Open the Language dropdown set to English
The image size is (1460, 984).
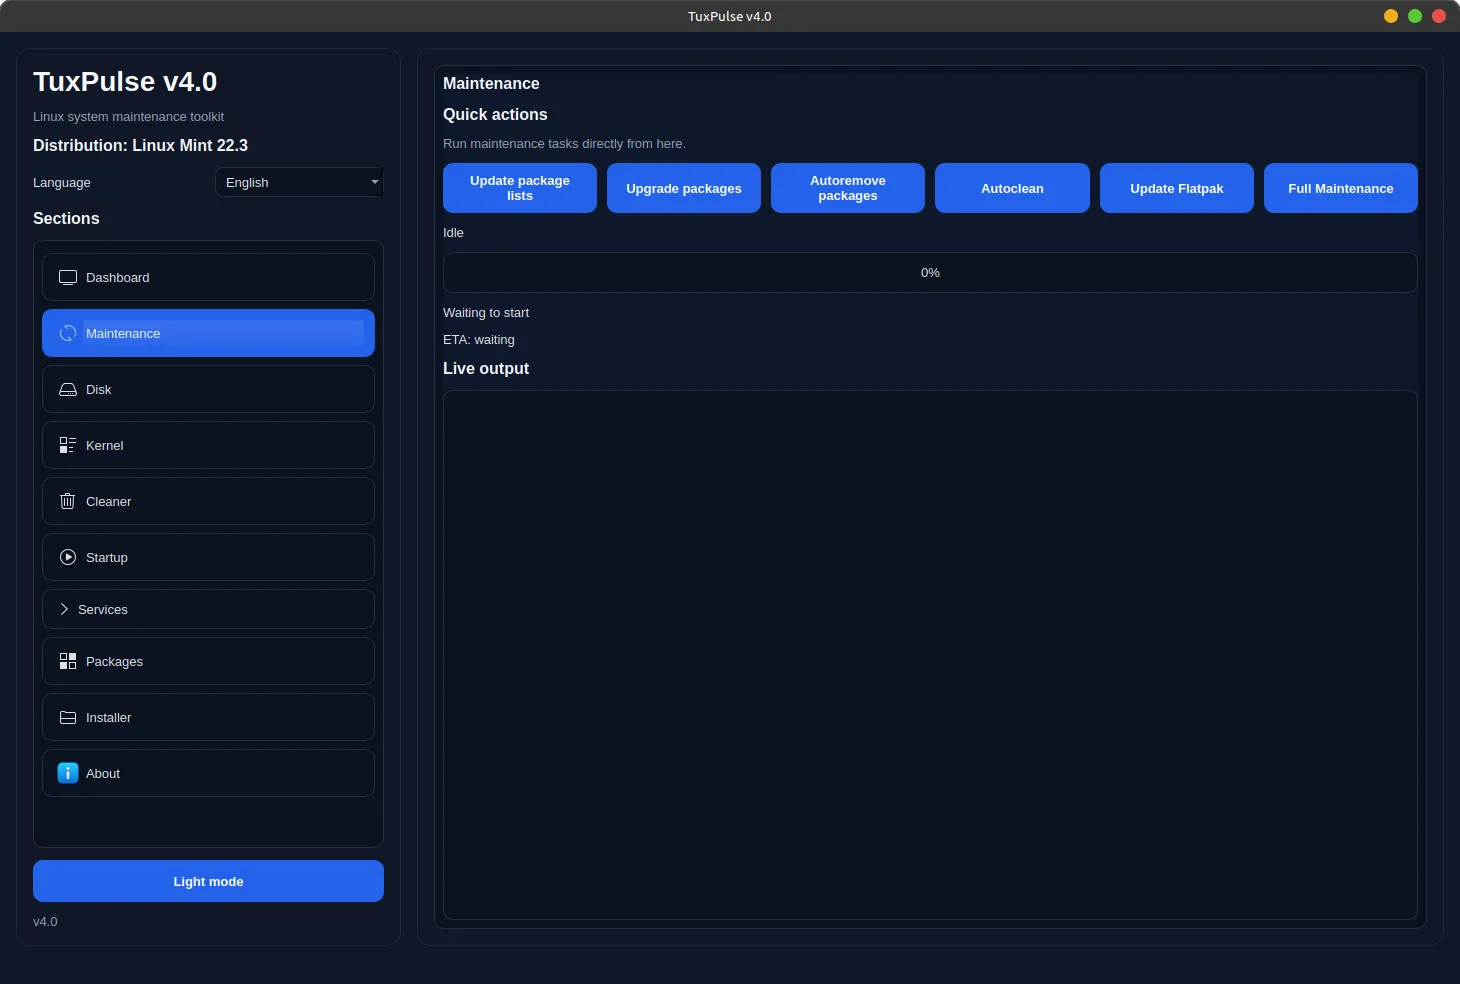(x=298, y=182)
